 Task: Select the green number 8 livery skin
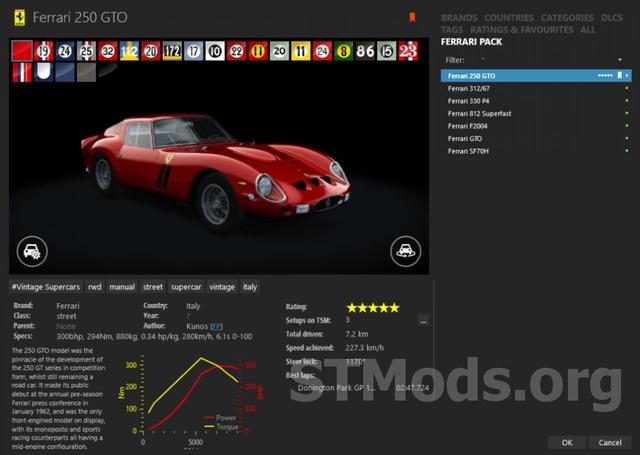coord(344,51)
